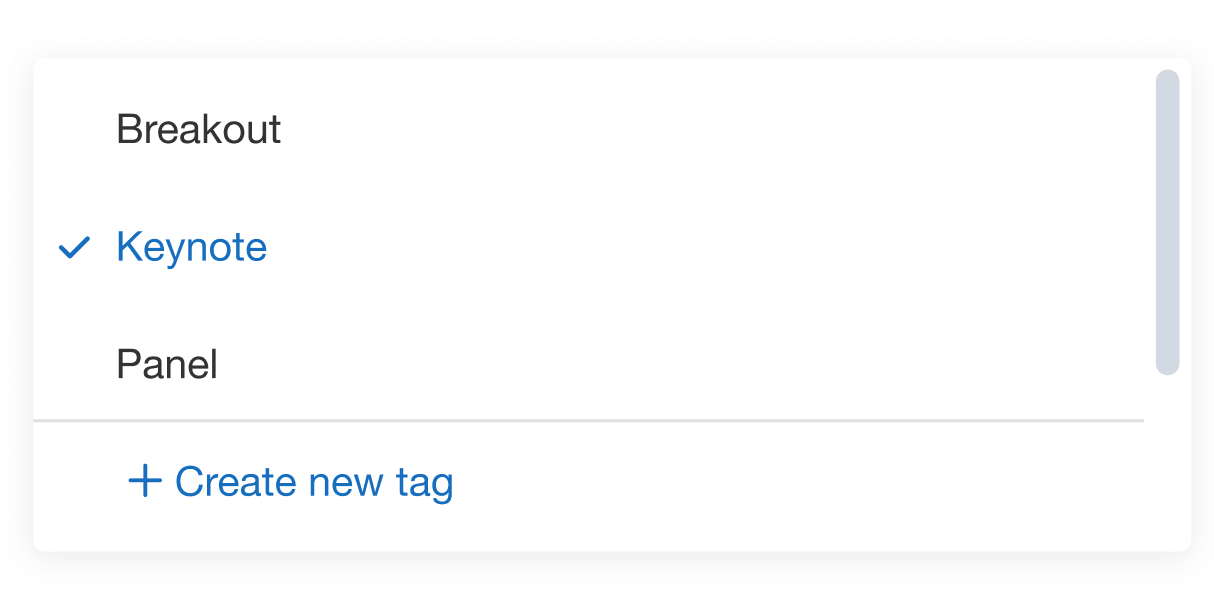Hit the blue plus symbol in the footer
The image size is (1214, 602).
145,482
